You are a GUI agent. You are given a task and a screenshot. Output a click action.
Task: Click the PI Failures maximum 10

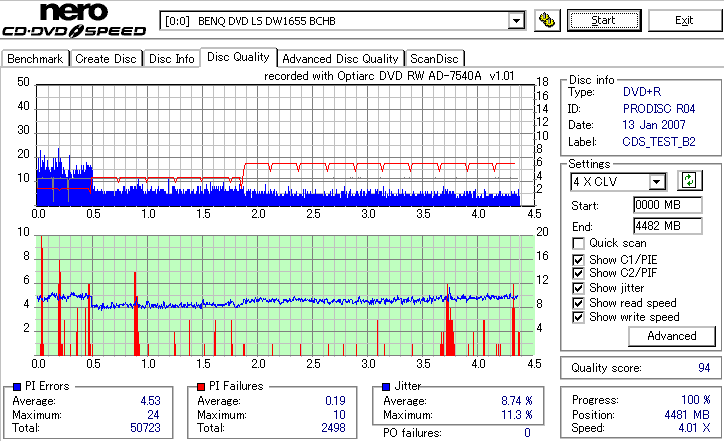[339, 415]
